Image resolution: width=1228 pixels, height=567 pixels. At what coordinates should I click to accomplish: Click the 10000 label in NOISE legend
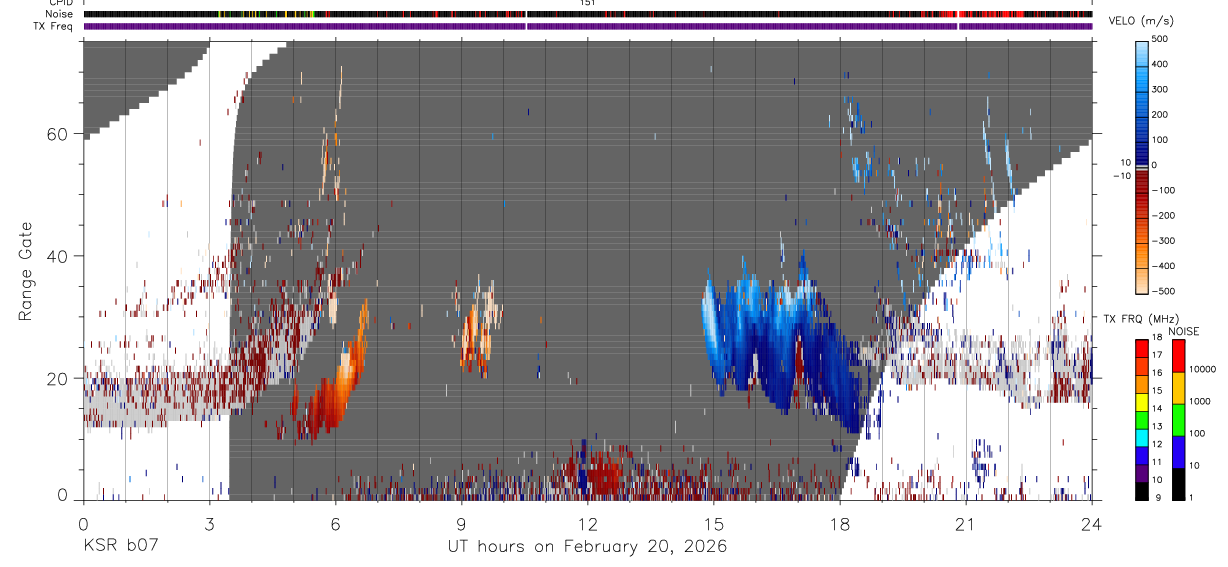coord(1203,369)
